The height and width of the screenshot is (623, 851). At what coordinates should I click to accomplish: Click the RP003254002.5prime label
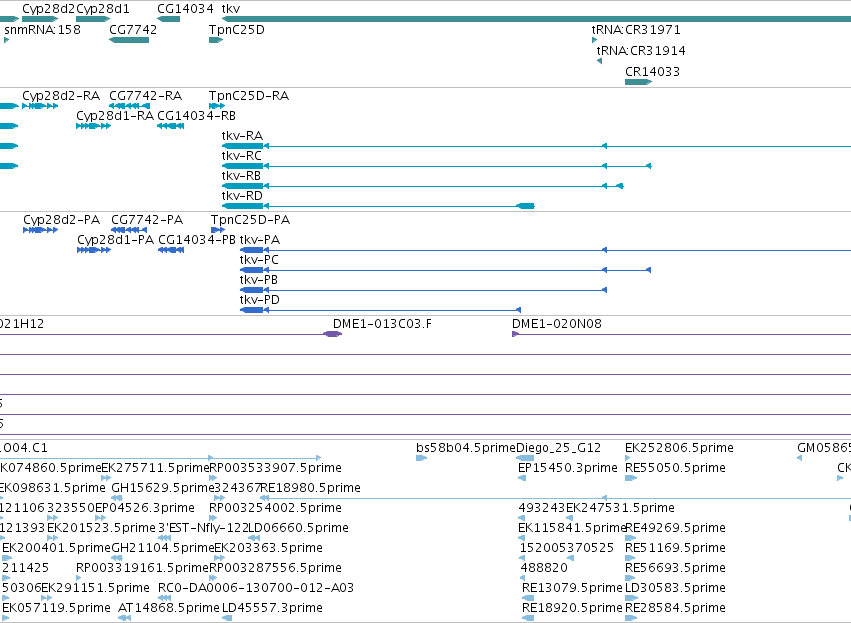[276, 508]
